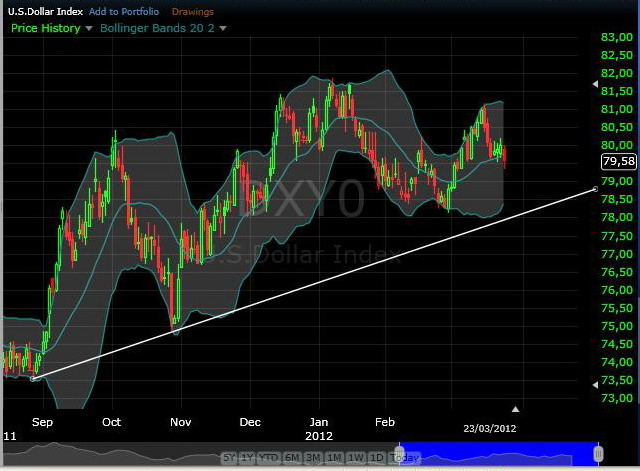Screen dimensions: 640x471
Task: Click the 23/03/2012 date label
Action: [x=489, y=429]
